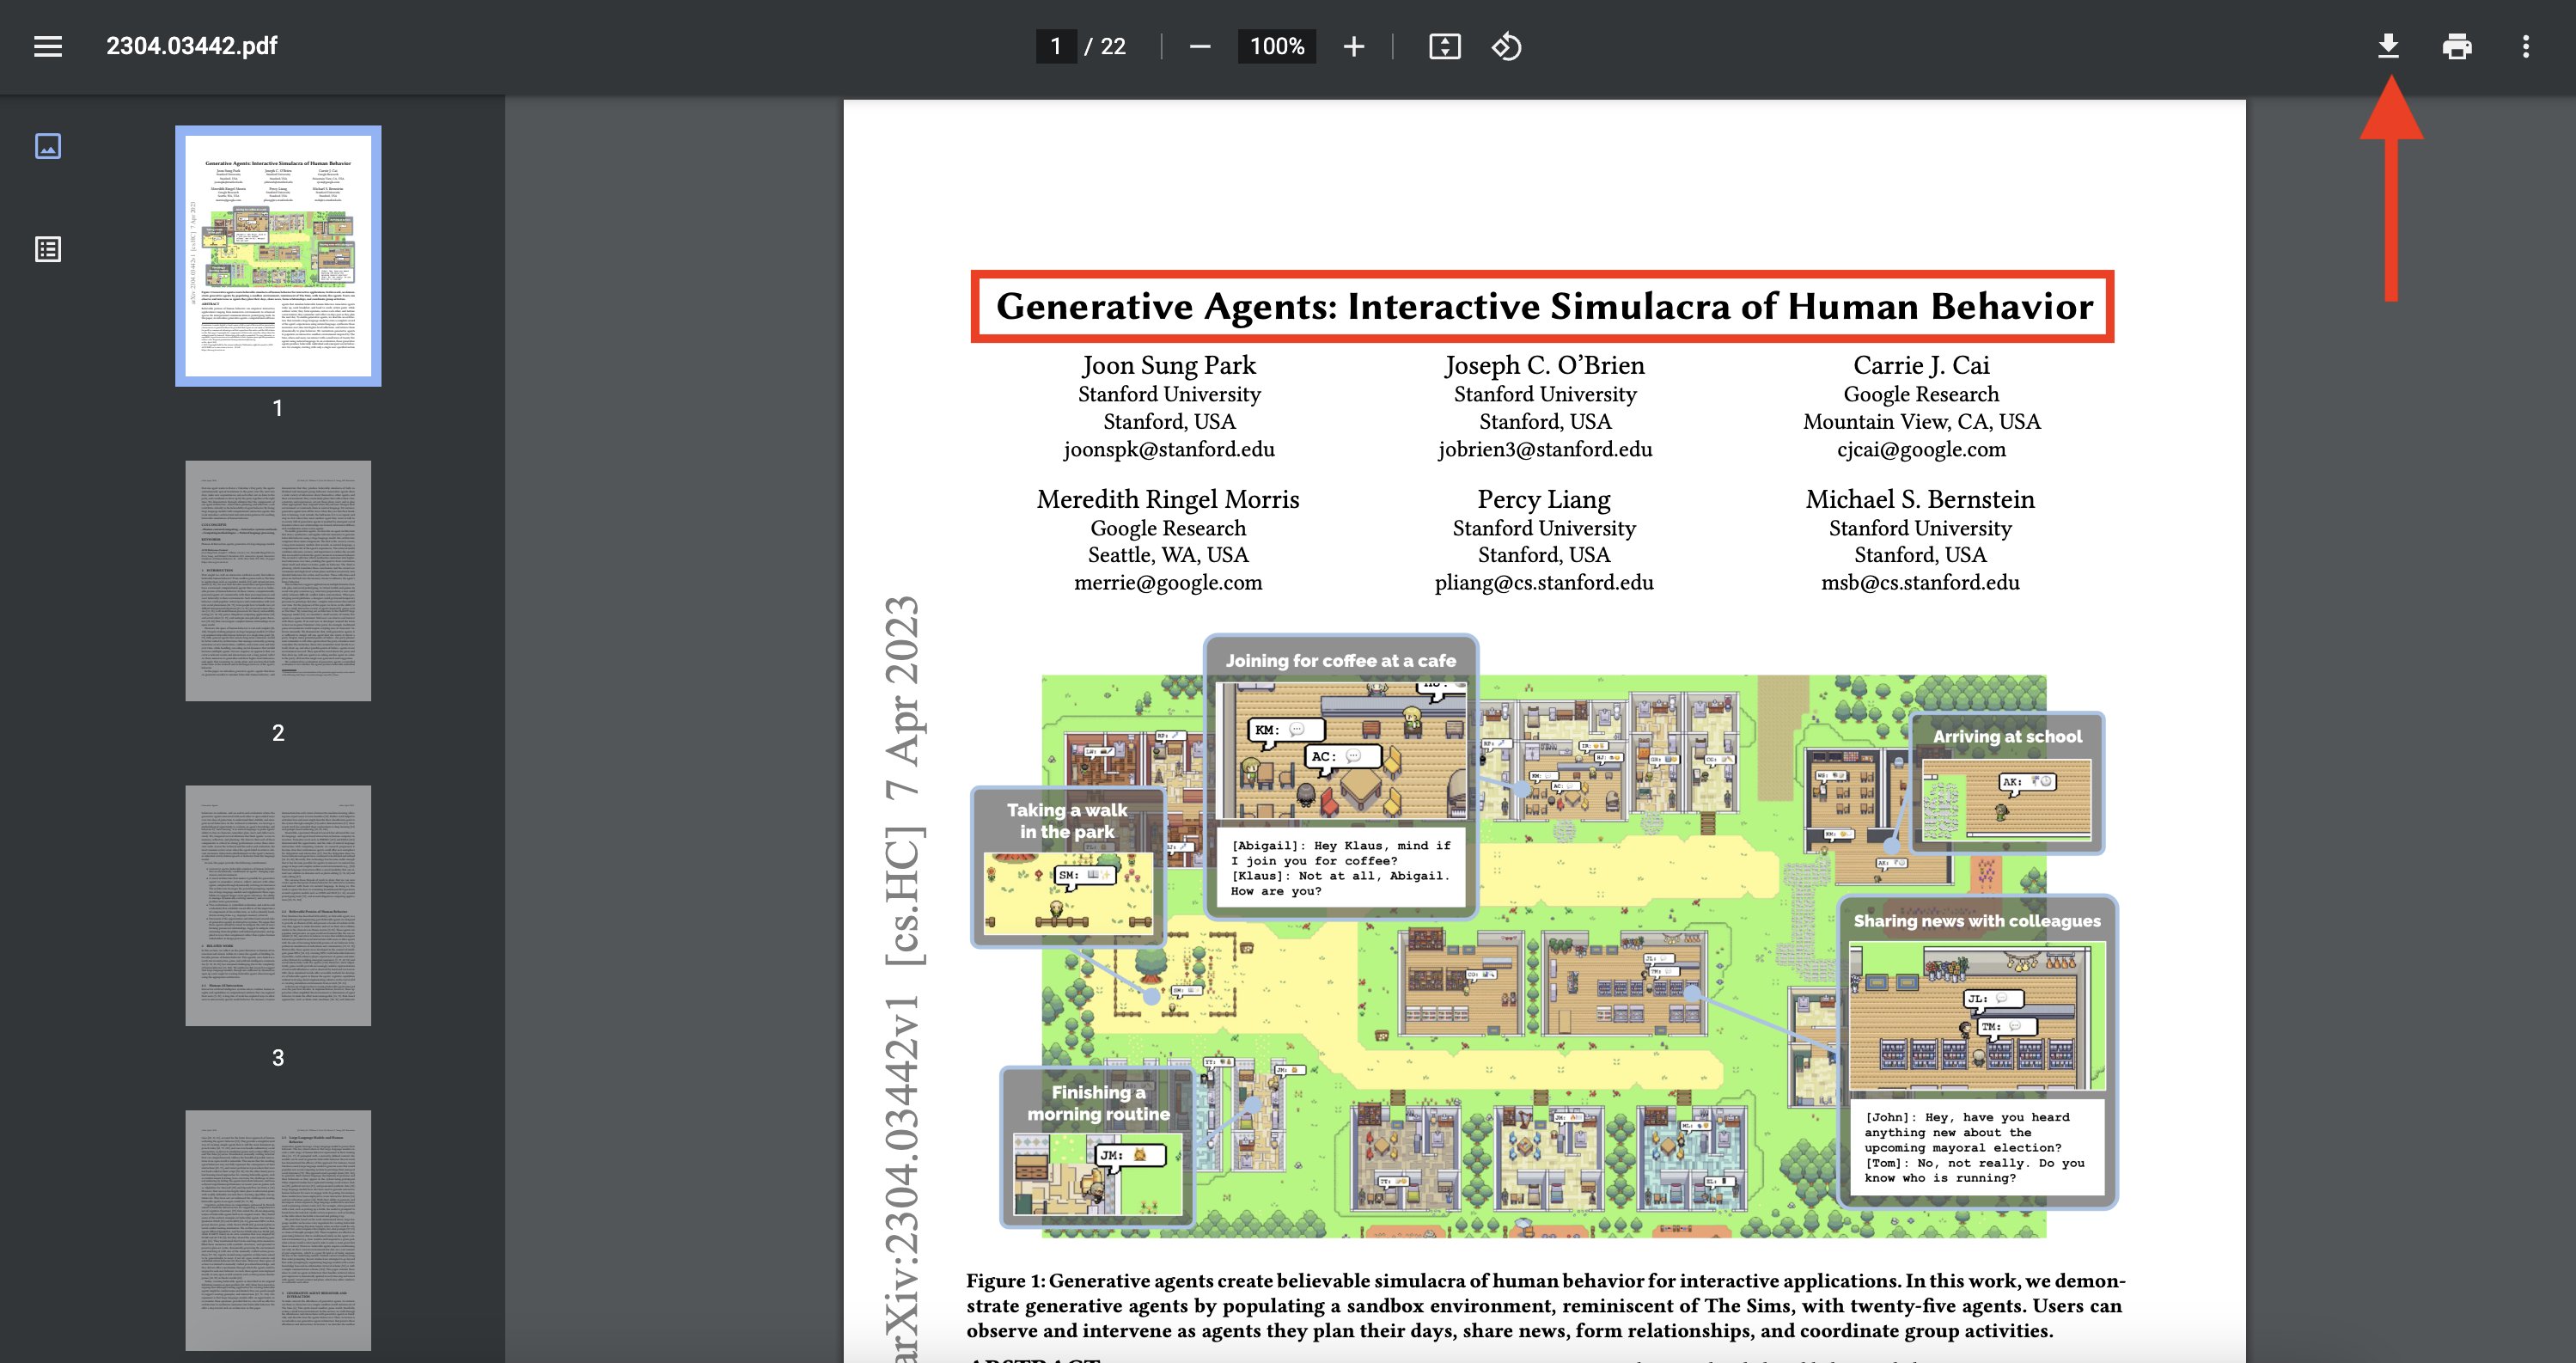
Task: Click the page number input field
Action: click(1056, 46)
